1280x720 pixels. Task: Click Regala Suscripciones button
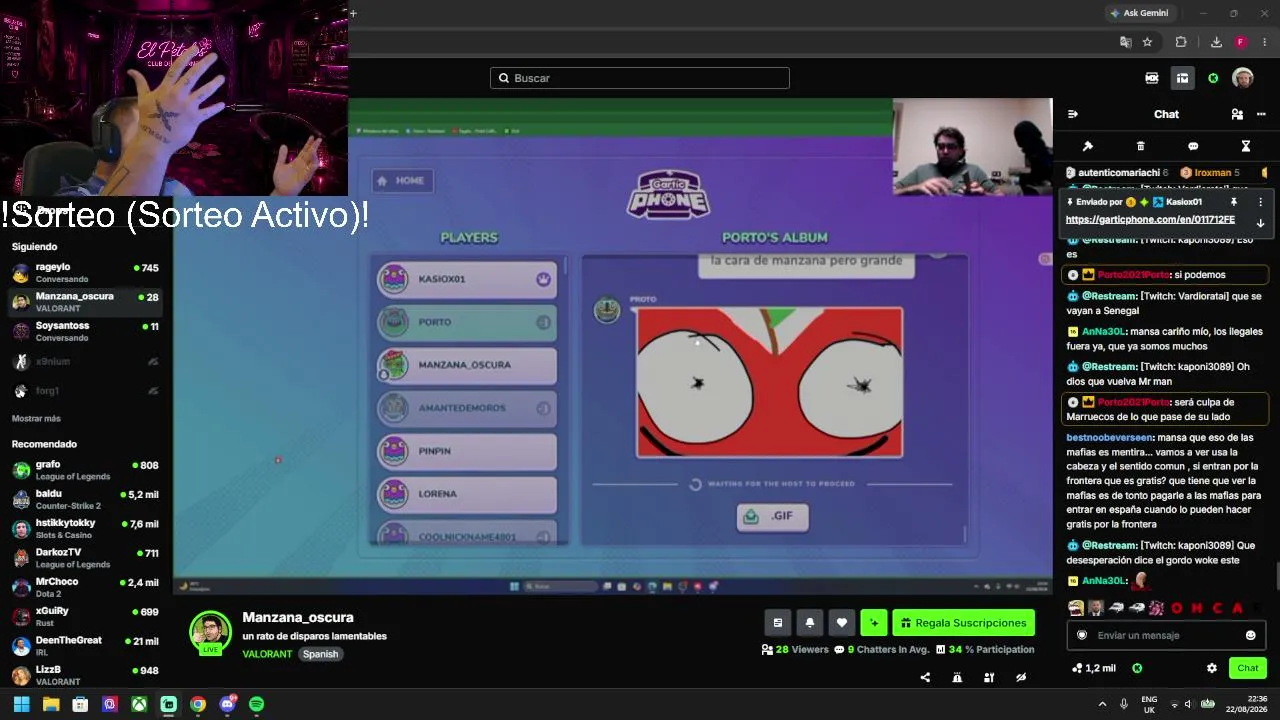[963, 623]
